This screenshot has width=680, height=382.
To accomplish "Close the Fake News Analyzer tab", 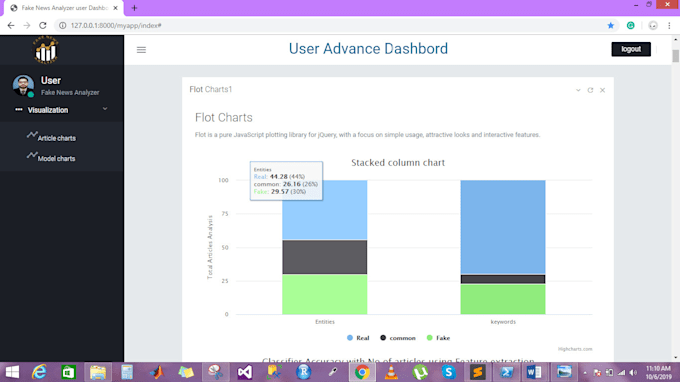I will [x=115, y=8].
